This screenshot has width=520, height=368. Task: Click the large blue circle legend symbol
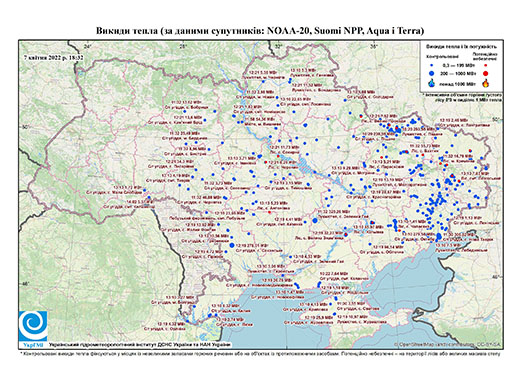[x=432, y=73]
